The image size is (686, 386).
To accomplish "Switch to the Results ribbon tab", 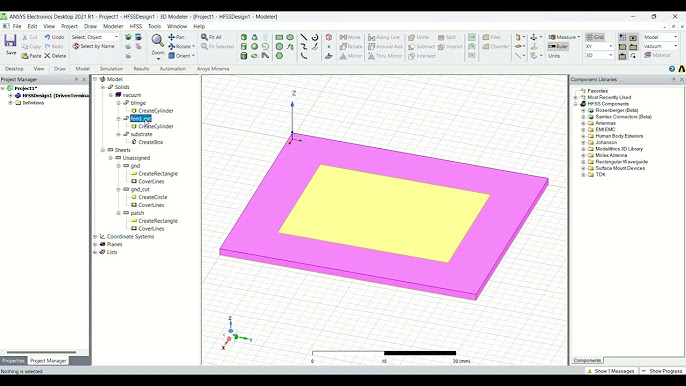I will (x=141, y=69).
